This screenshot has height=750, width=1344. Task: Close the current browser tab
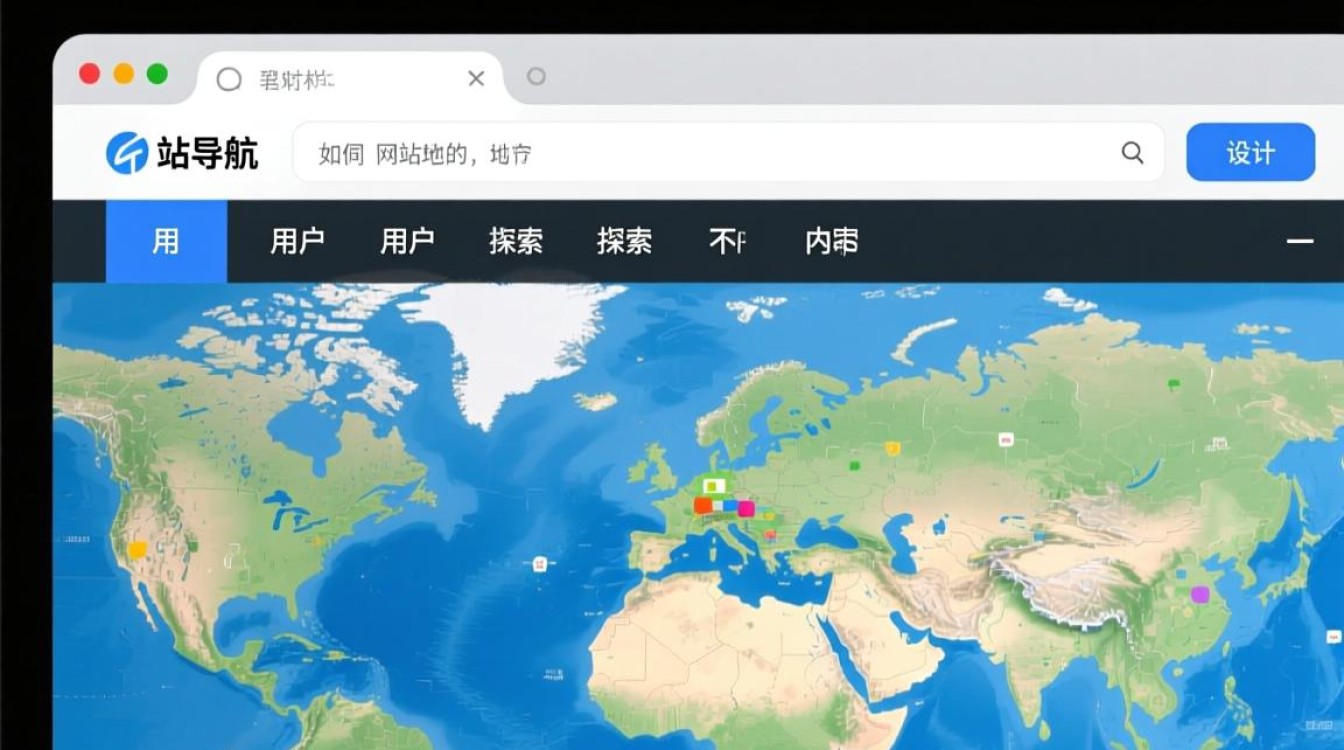point(476,78)
